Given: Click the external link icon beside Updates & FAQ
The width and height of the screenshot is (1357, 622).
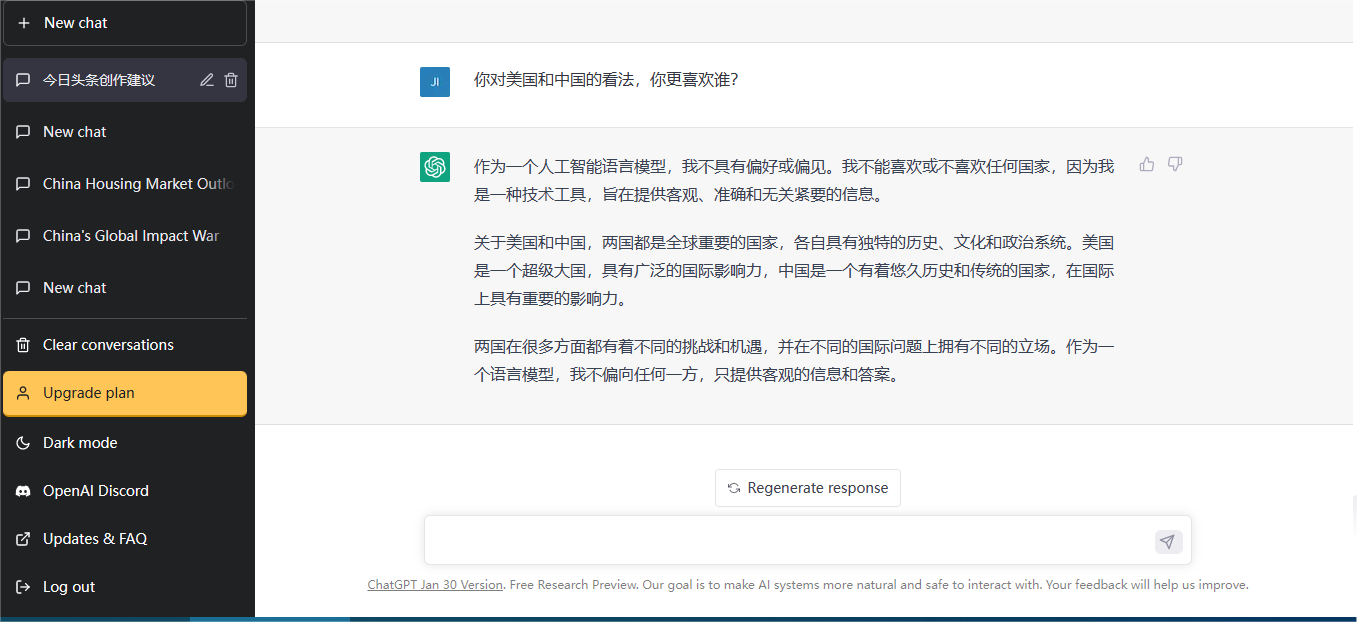Looking at the screenshot, I should tap(23, 539).
